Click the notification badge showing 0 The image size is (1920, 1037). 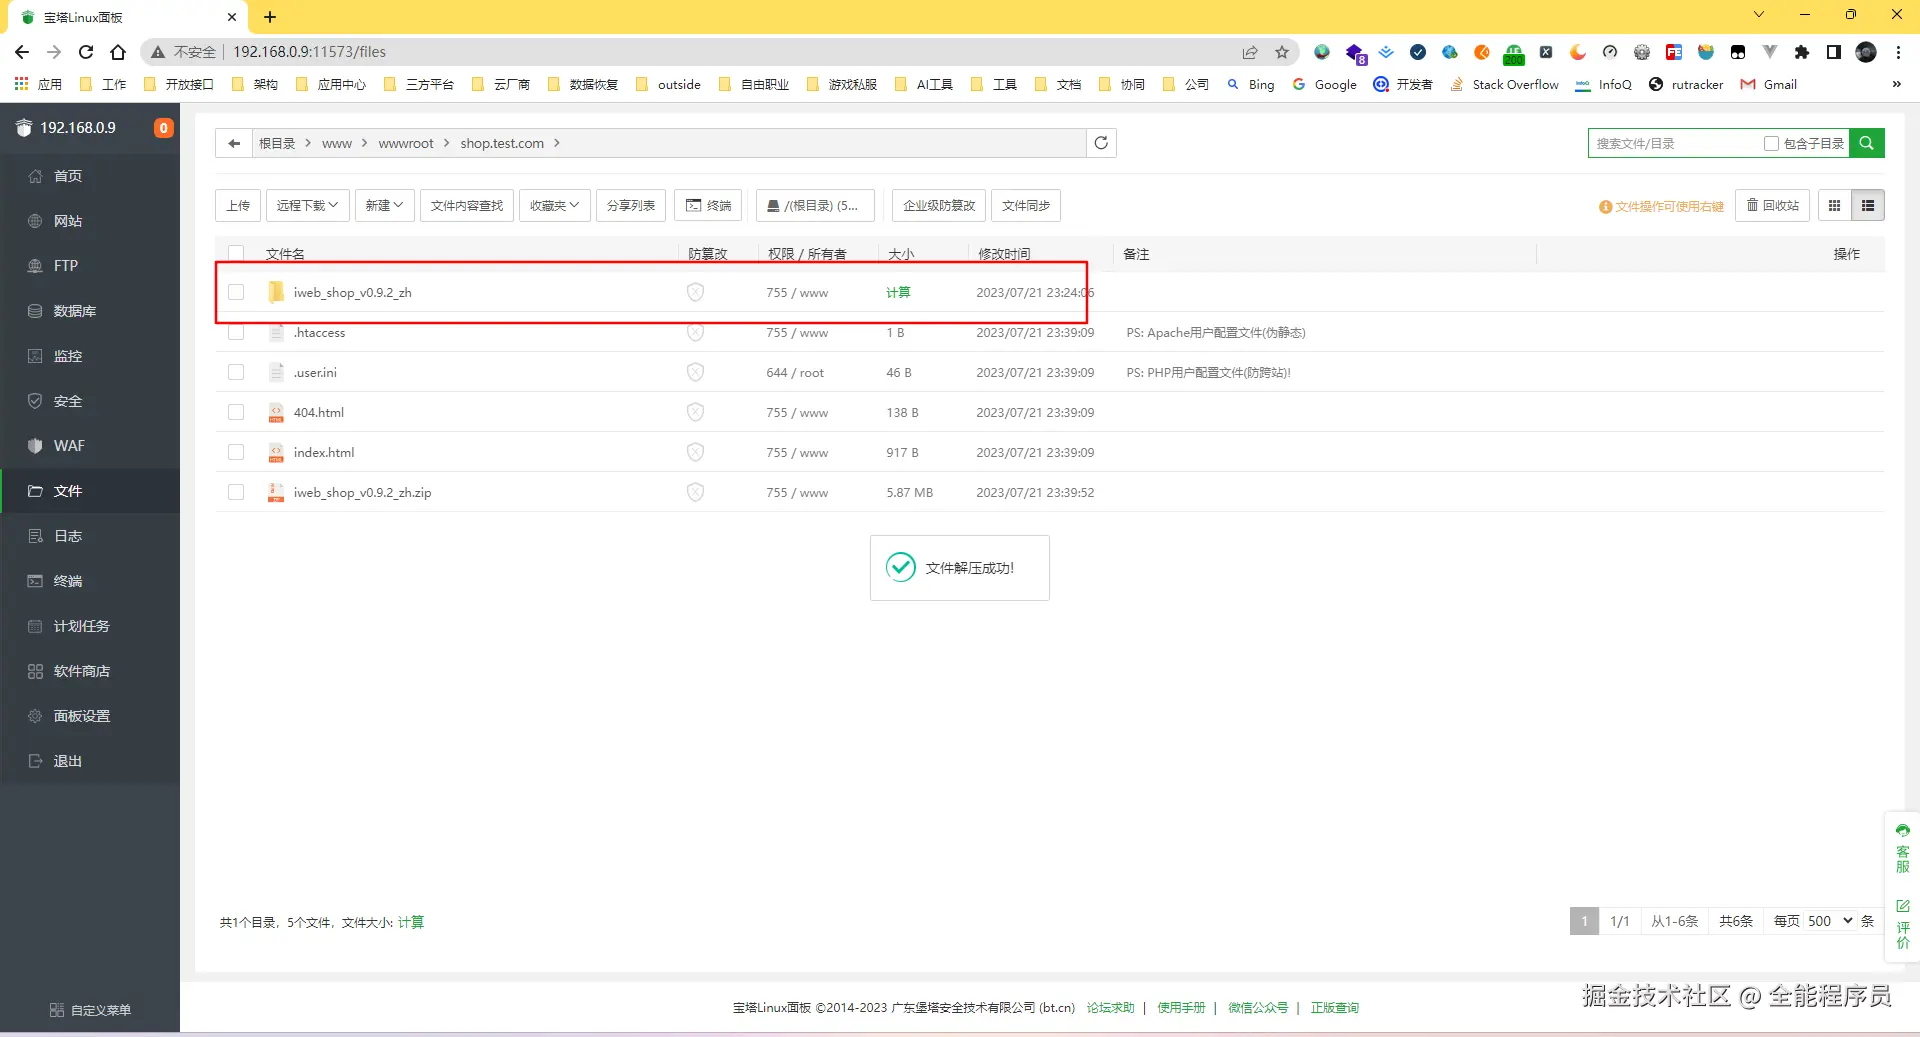point(163,128)
